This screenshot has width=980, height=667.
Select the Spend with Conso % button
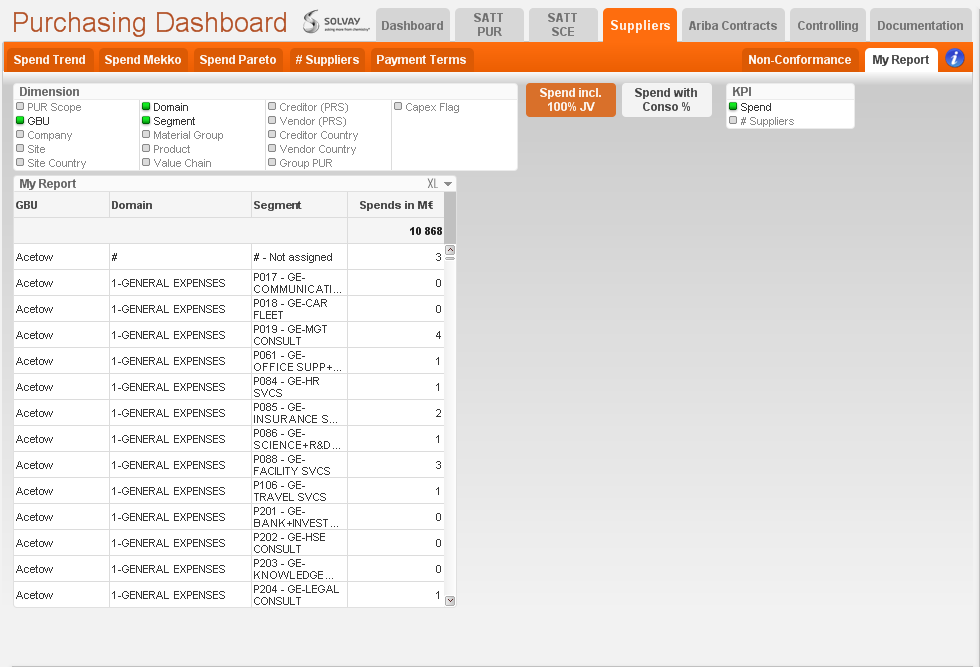pos(666,100)
